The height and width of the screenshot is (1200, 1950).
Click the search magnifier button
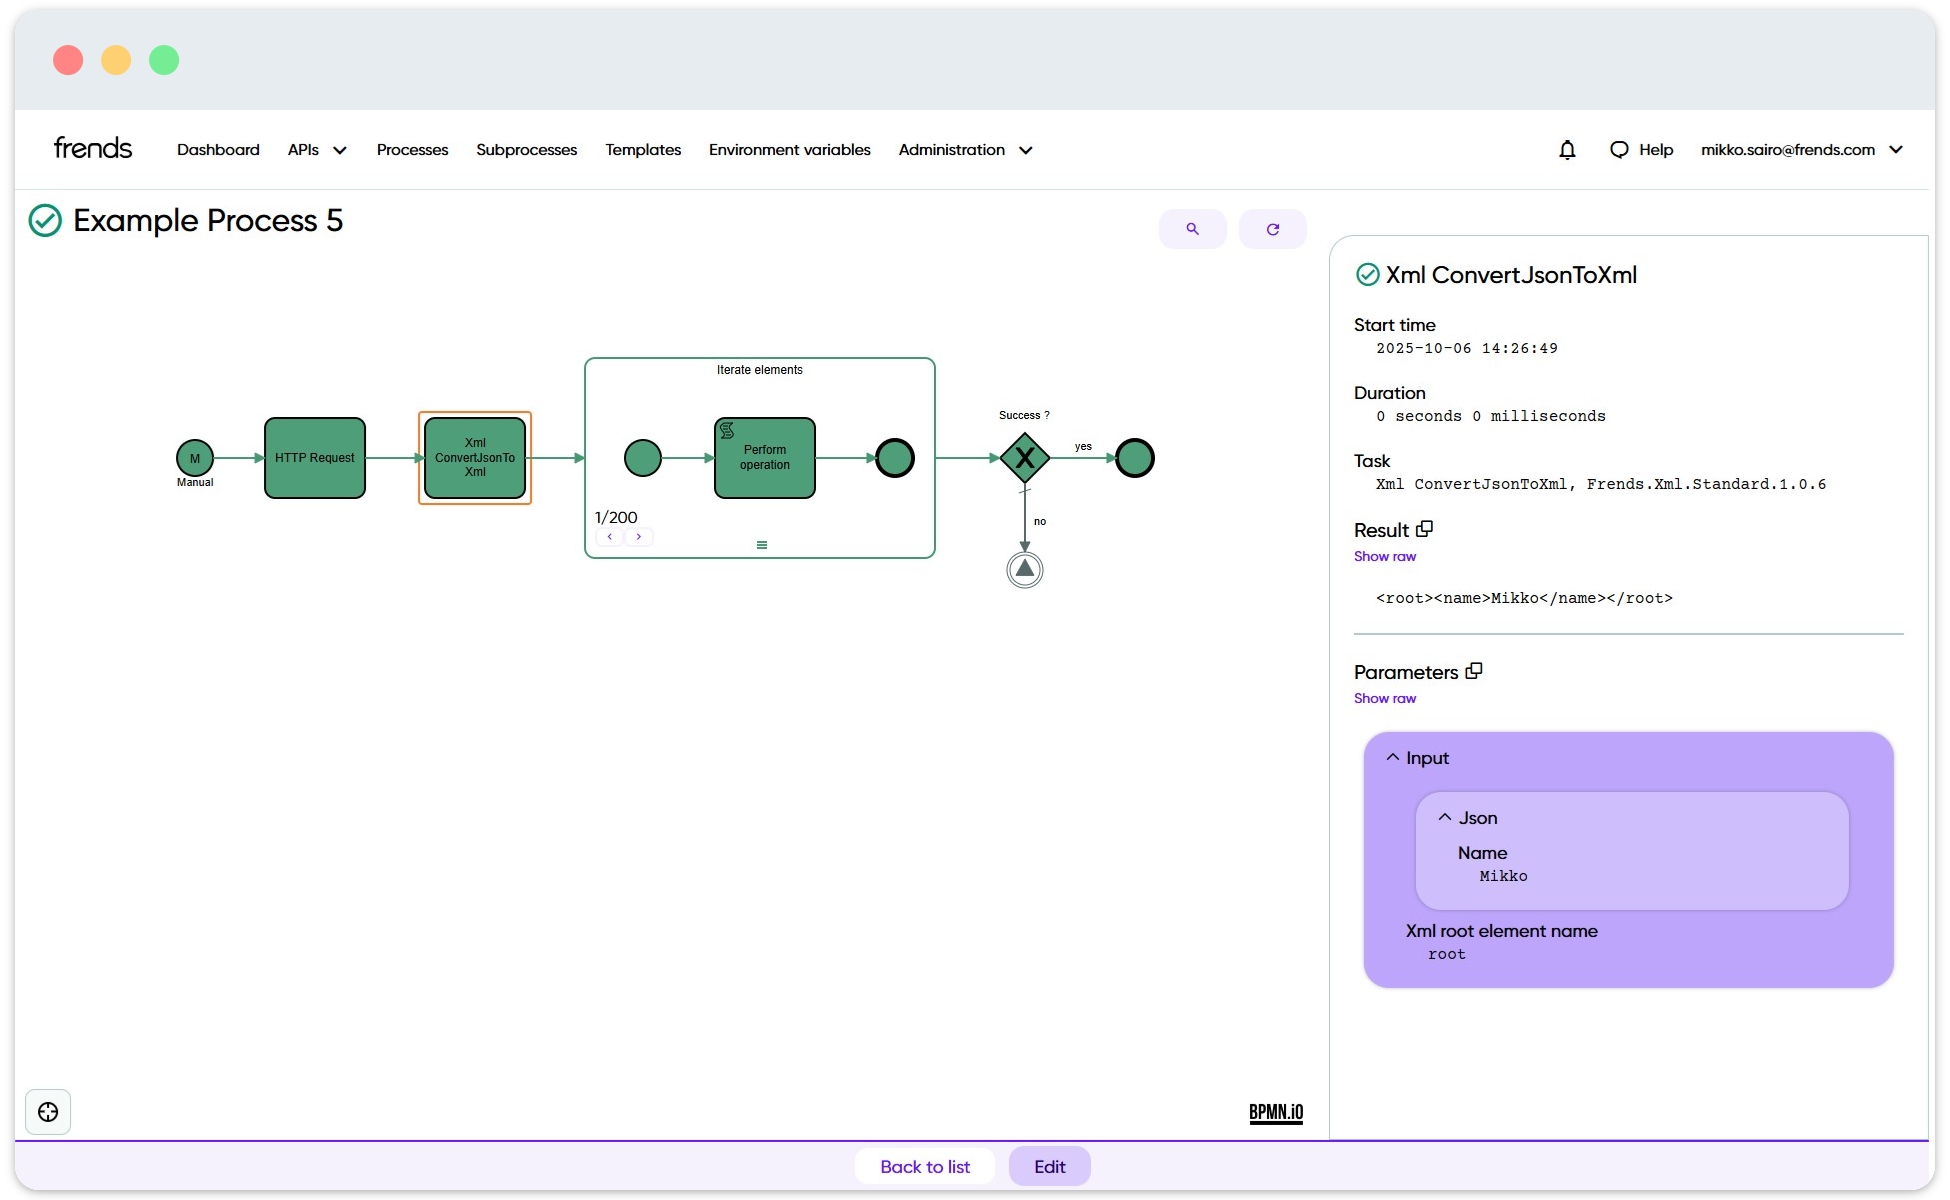1192,229
